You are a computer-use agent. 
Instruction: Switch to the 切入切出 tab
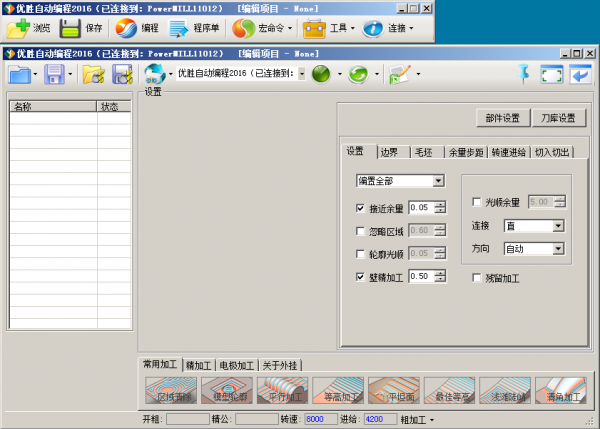552,152
